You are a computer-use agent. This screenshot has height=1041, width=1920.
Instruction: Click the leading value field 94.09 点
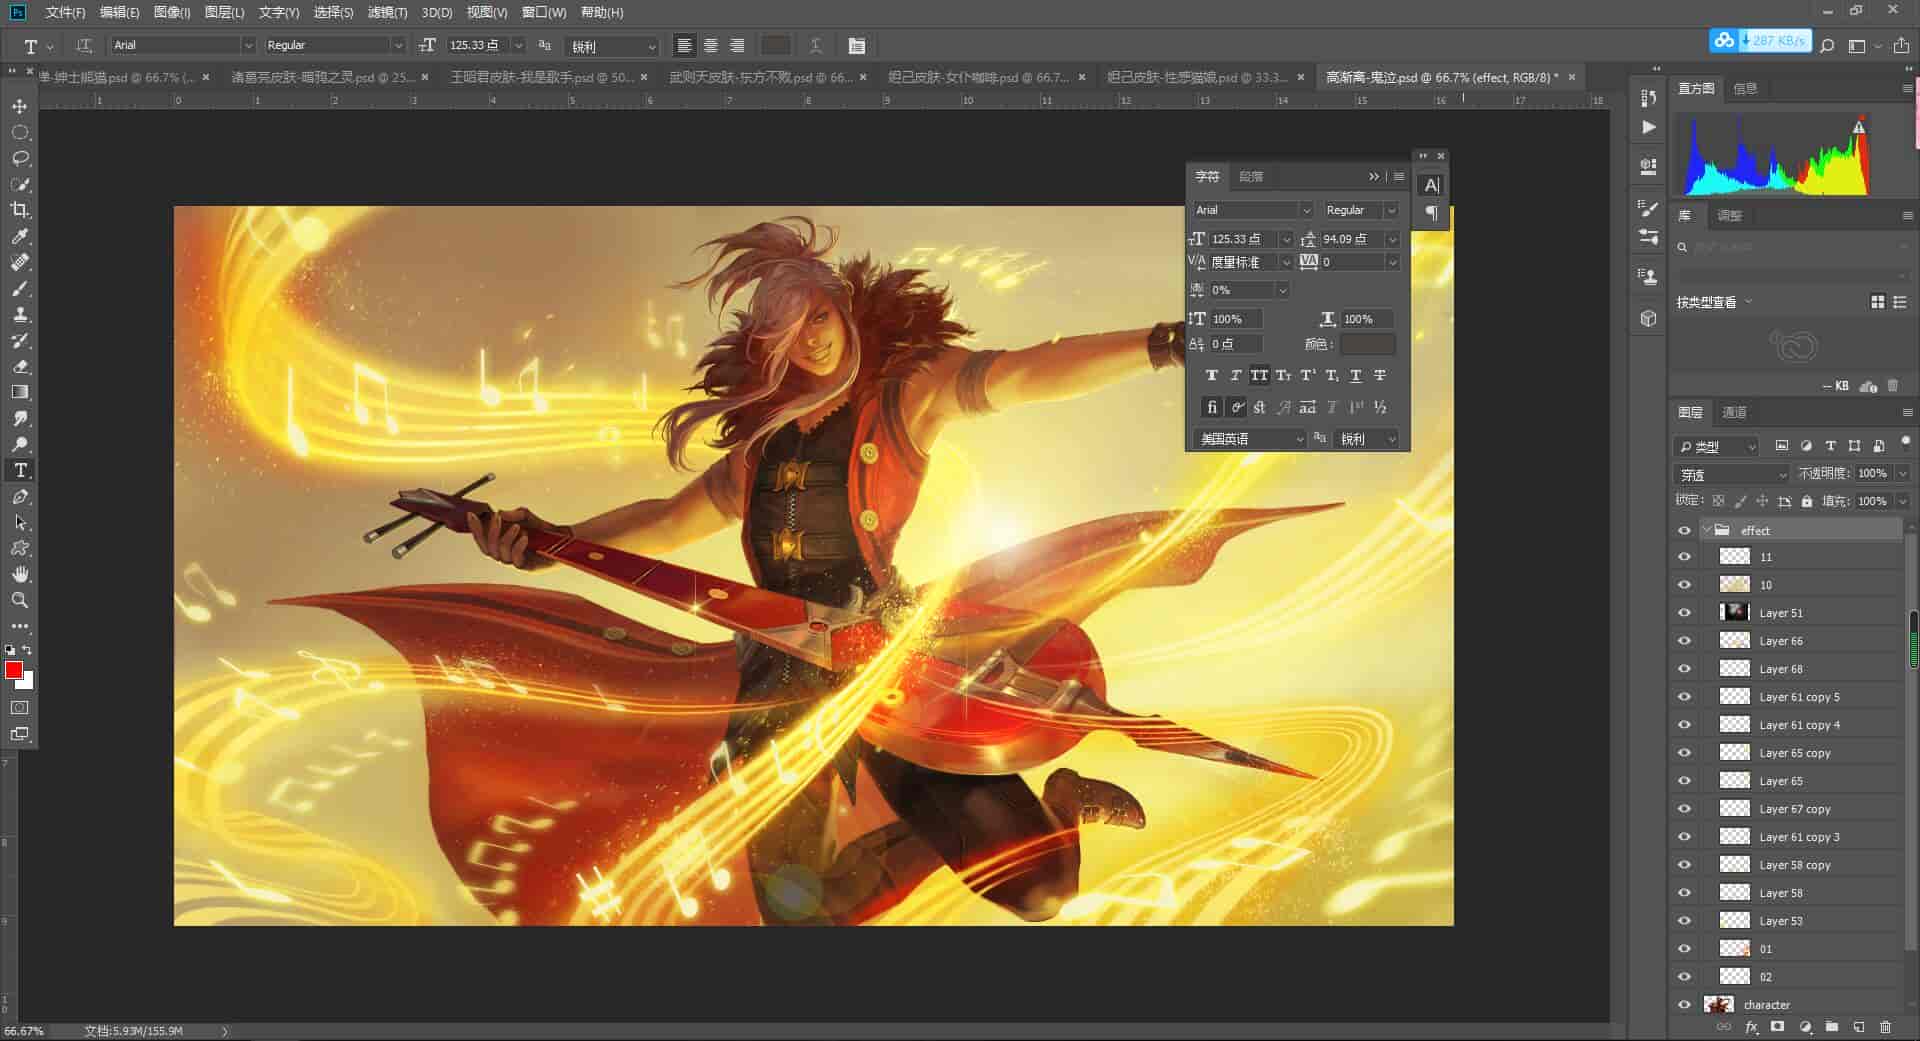coord(1351,239)
